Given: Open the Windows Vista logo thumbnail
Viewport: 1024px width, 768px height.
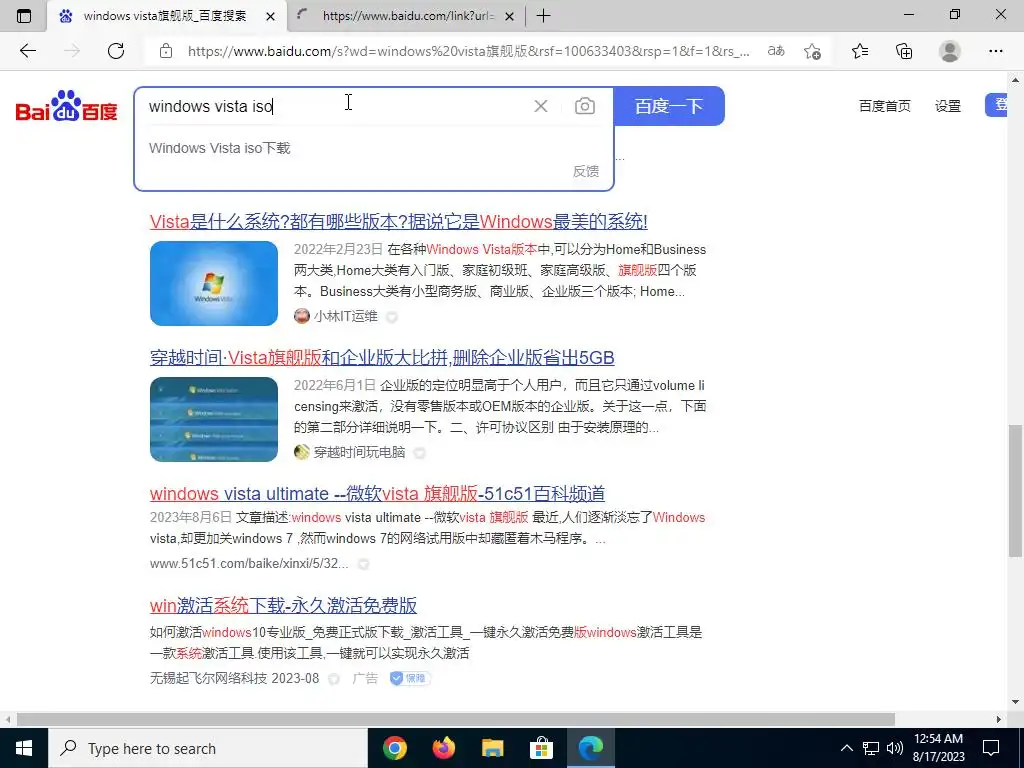Looking at the screenshot, I should [214, 283].
